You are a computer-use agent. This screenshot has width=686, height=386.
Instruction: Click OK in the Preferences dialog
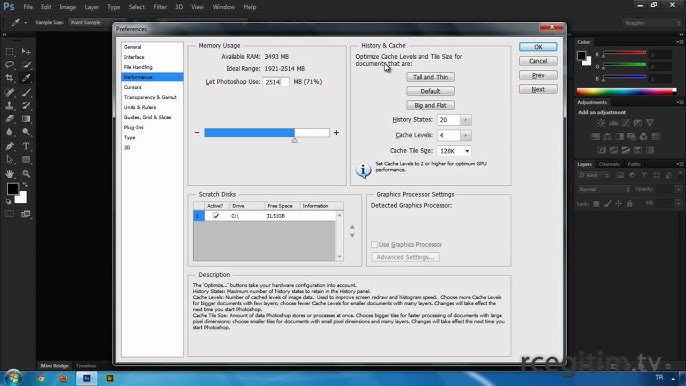point(538,47)
